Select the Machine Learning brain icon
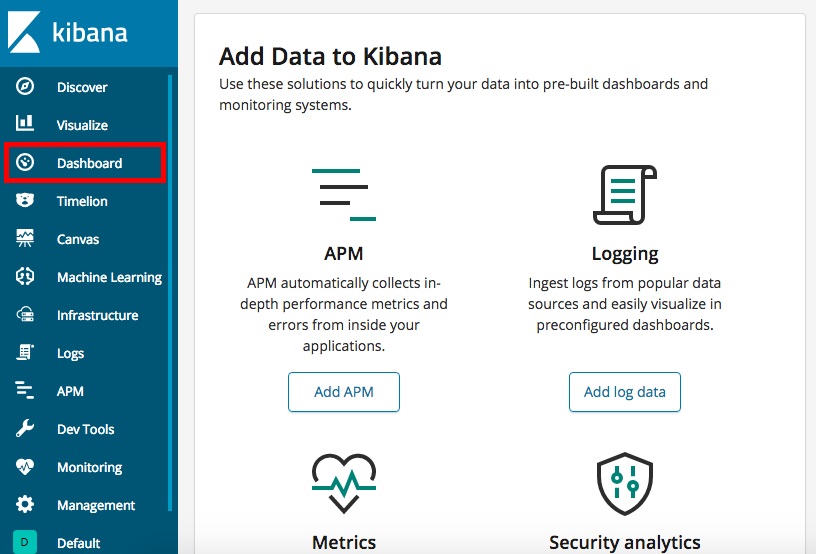 point(24,276)
